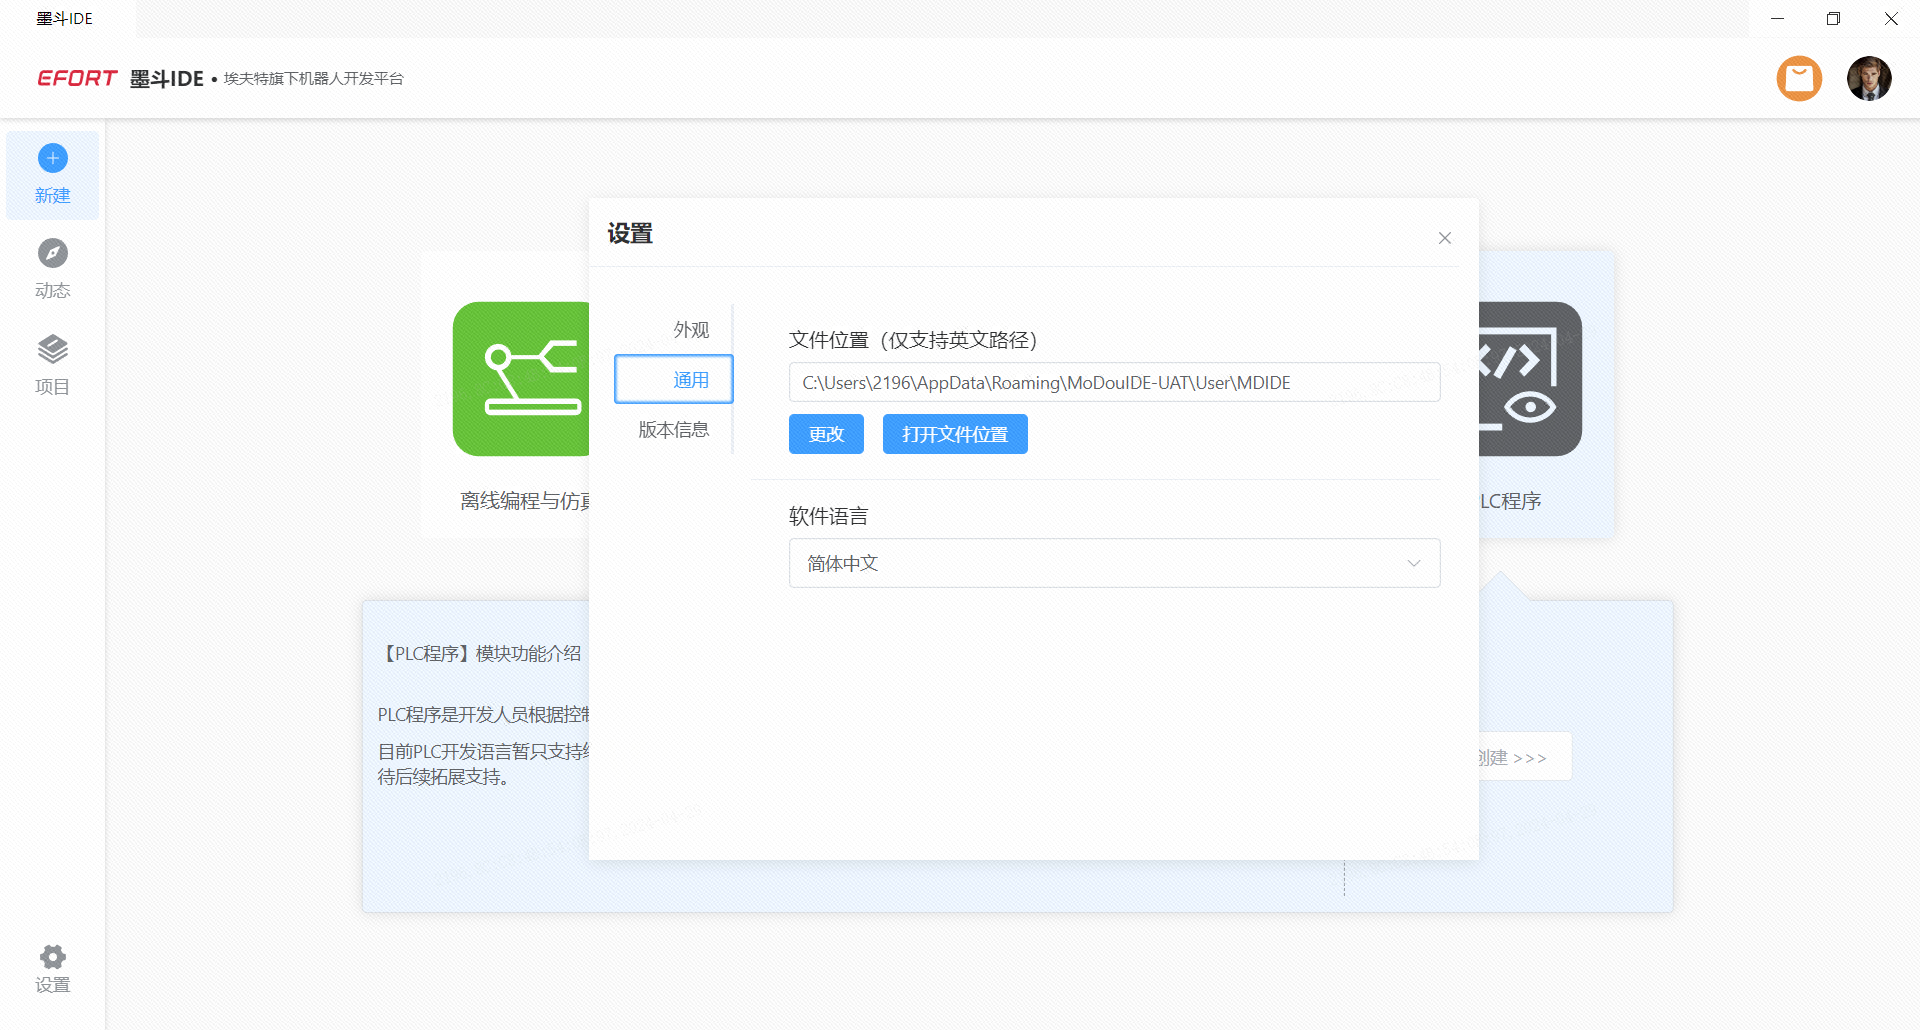Click the 更改 button

(x=826, y=435)
